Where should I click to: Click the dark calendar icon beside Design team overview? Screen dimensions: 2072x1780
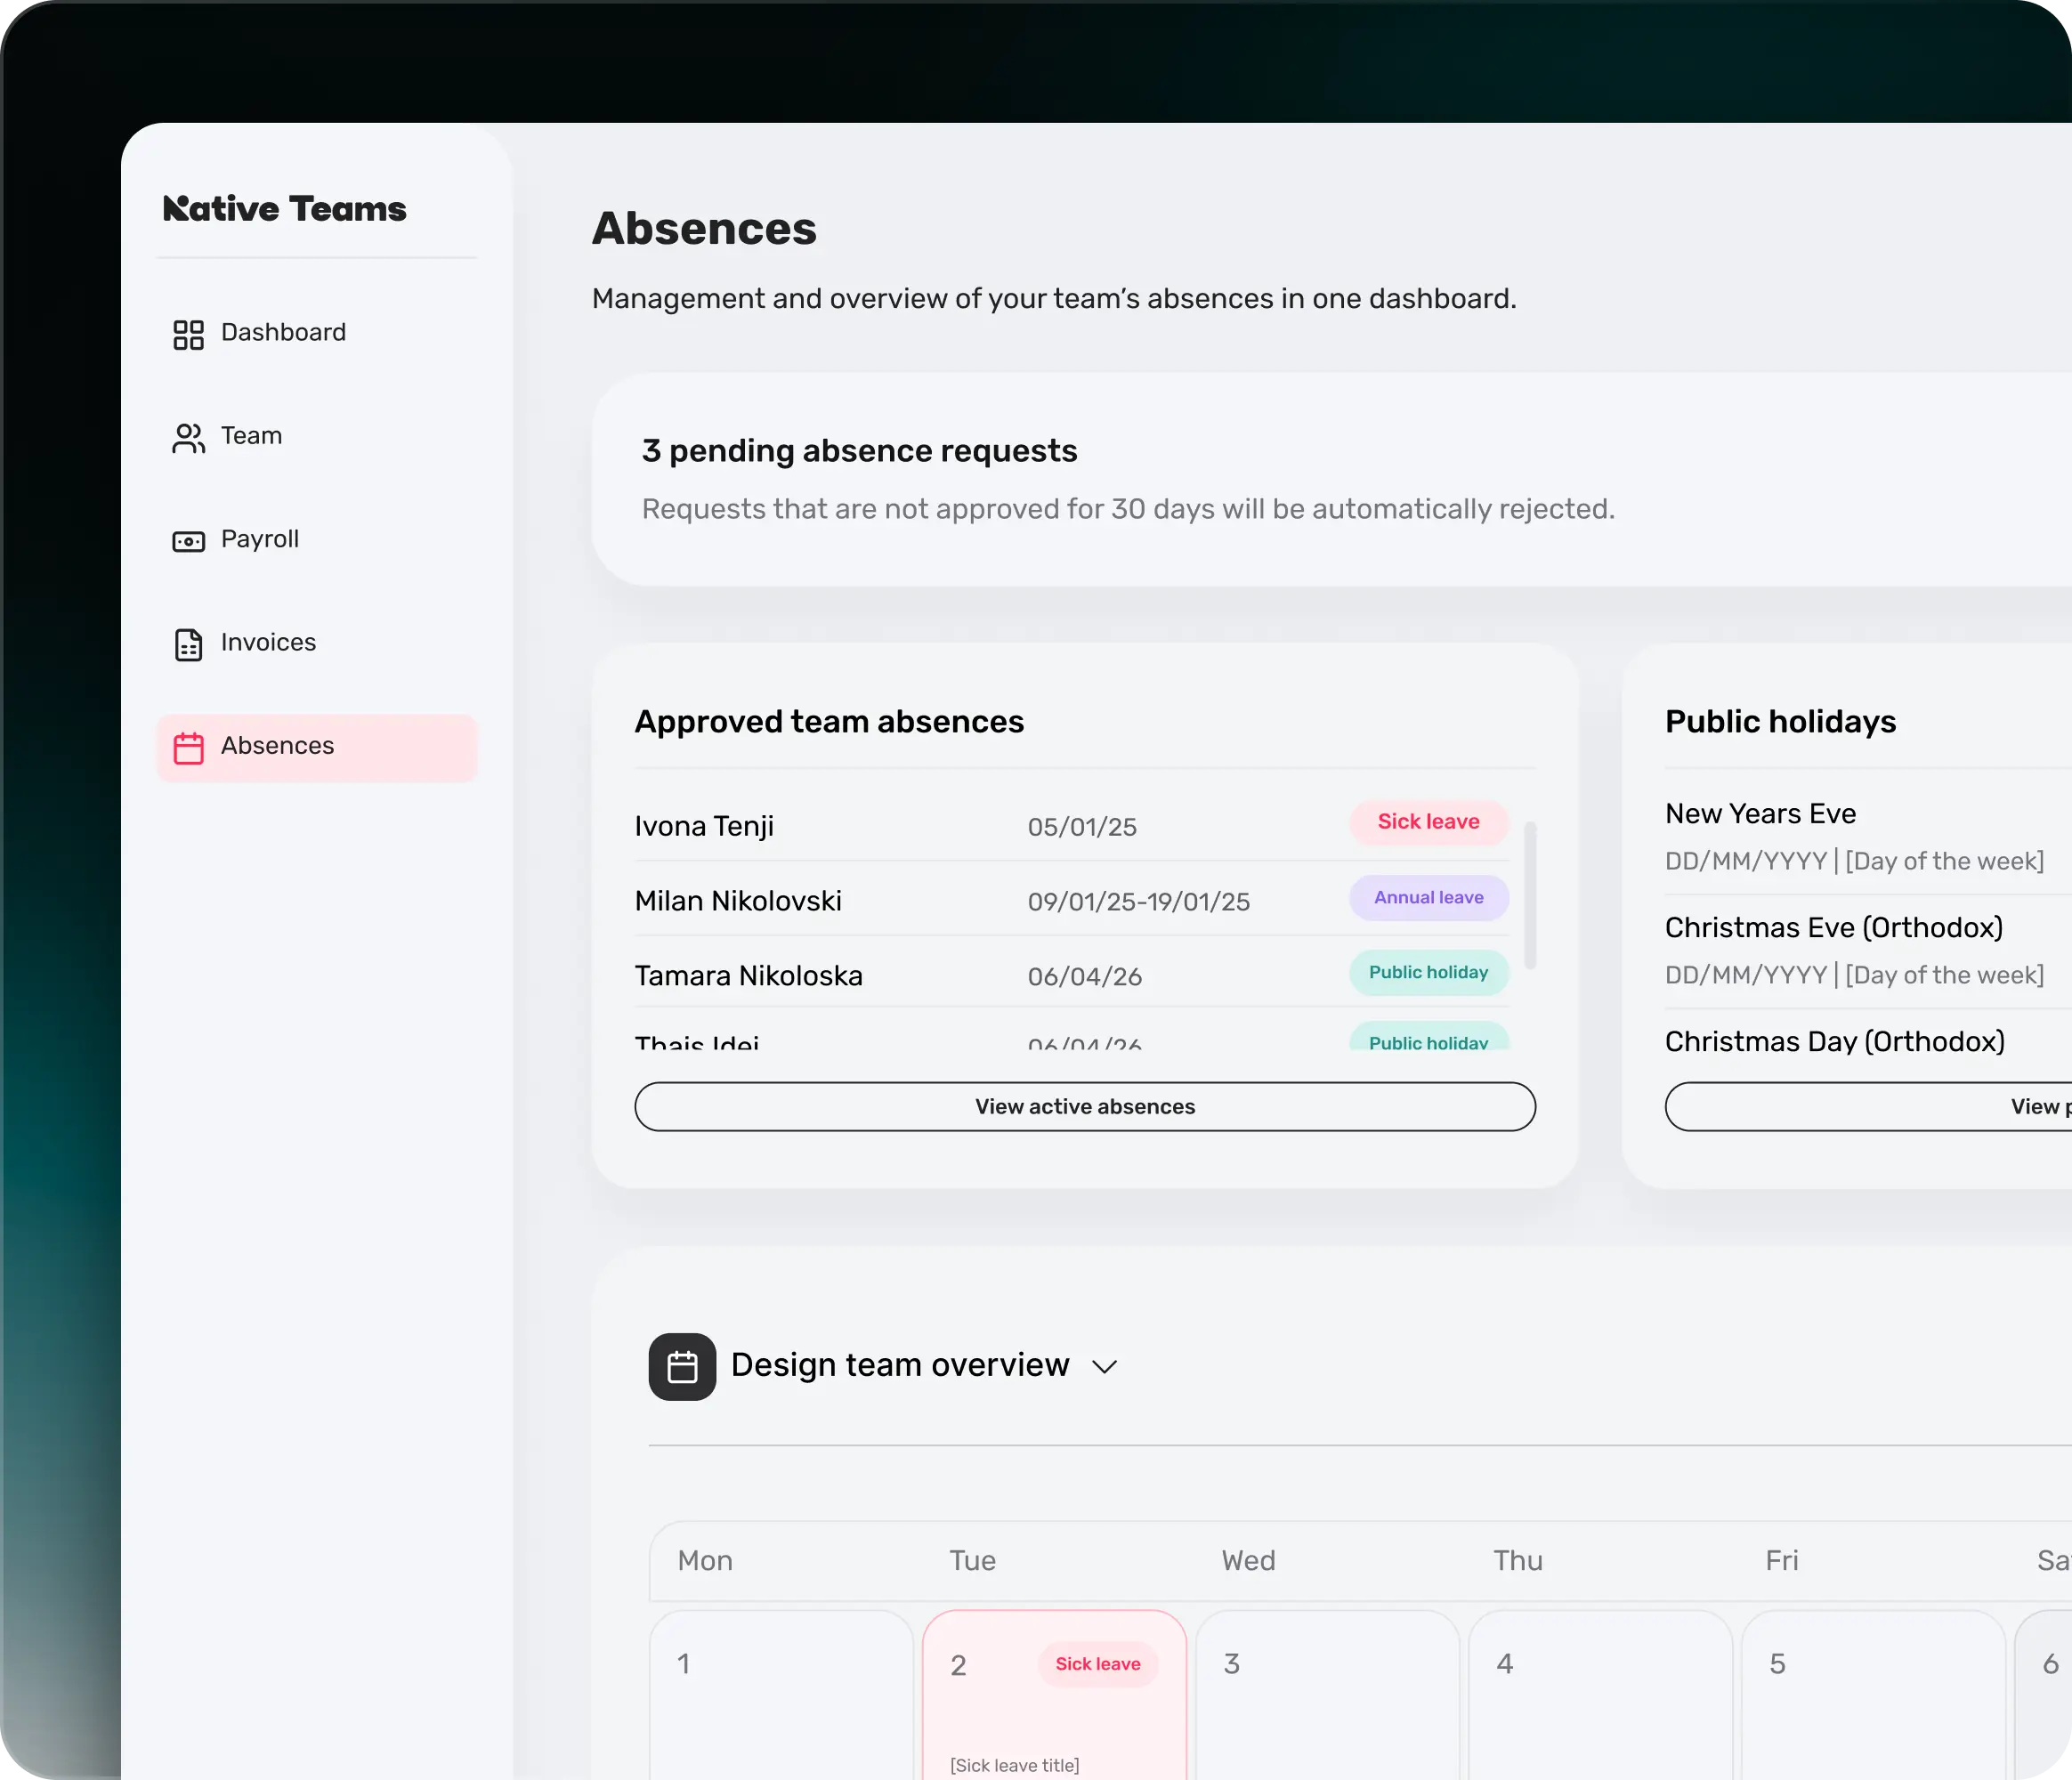pos(682,1366)
